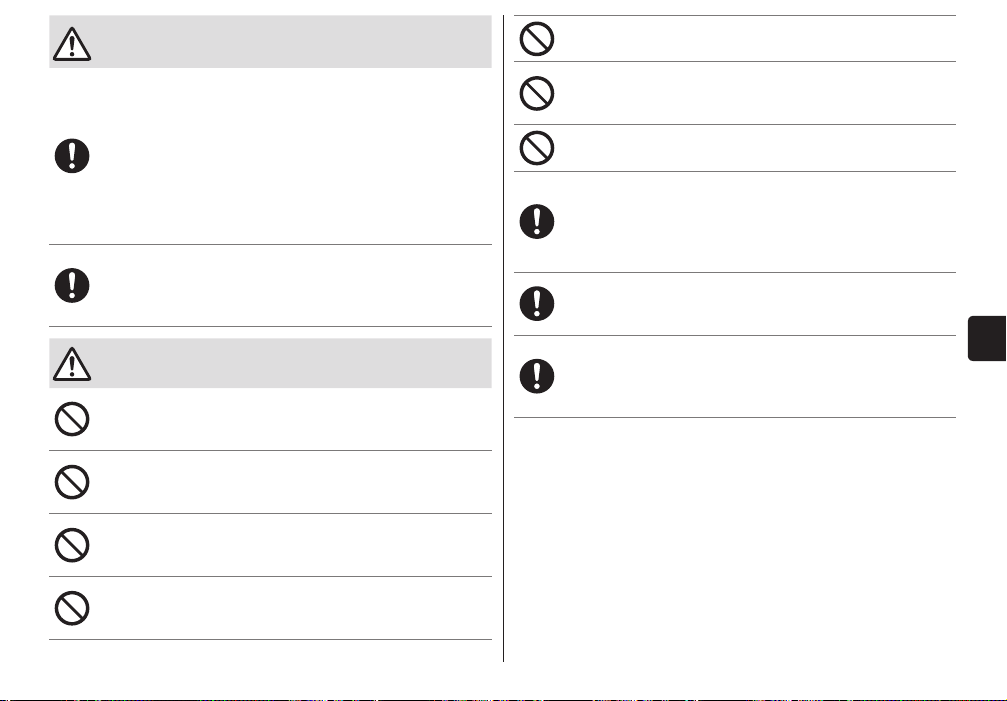Click the middle exclamation icon in right column
This screenshot has width=1007, height=701.
pos(537,304)
